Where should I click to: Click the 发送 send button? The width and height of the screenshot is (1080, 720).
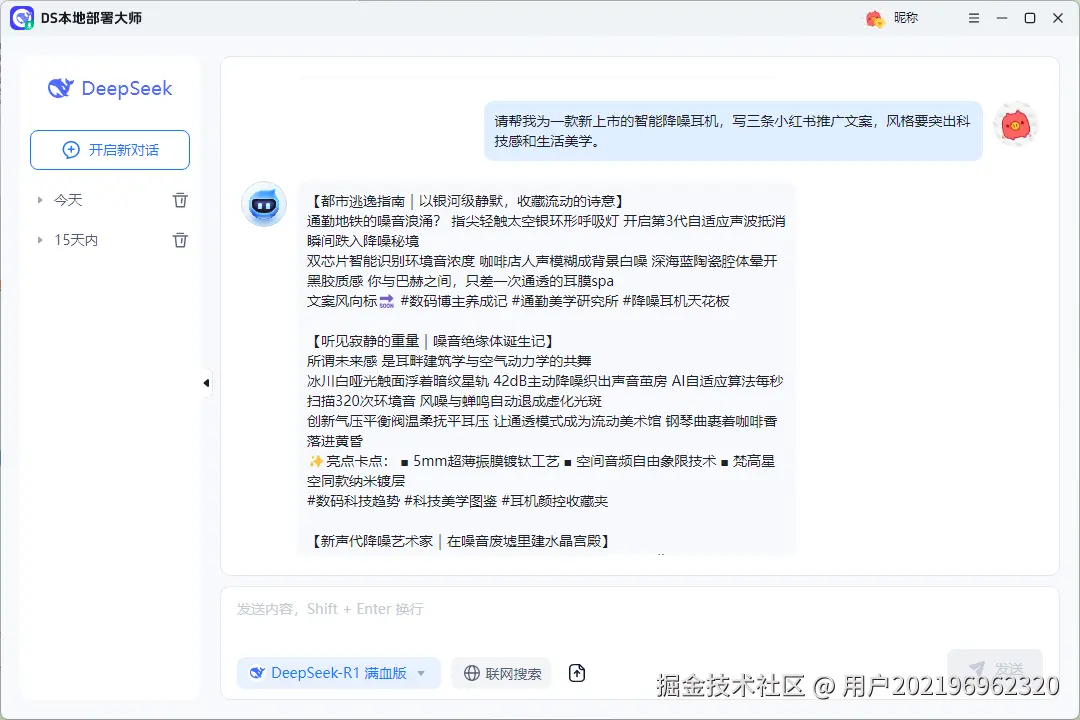coord(995,667)
